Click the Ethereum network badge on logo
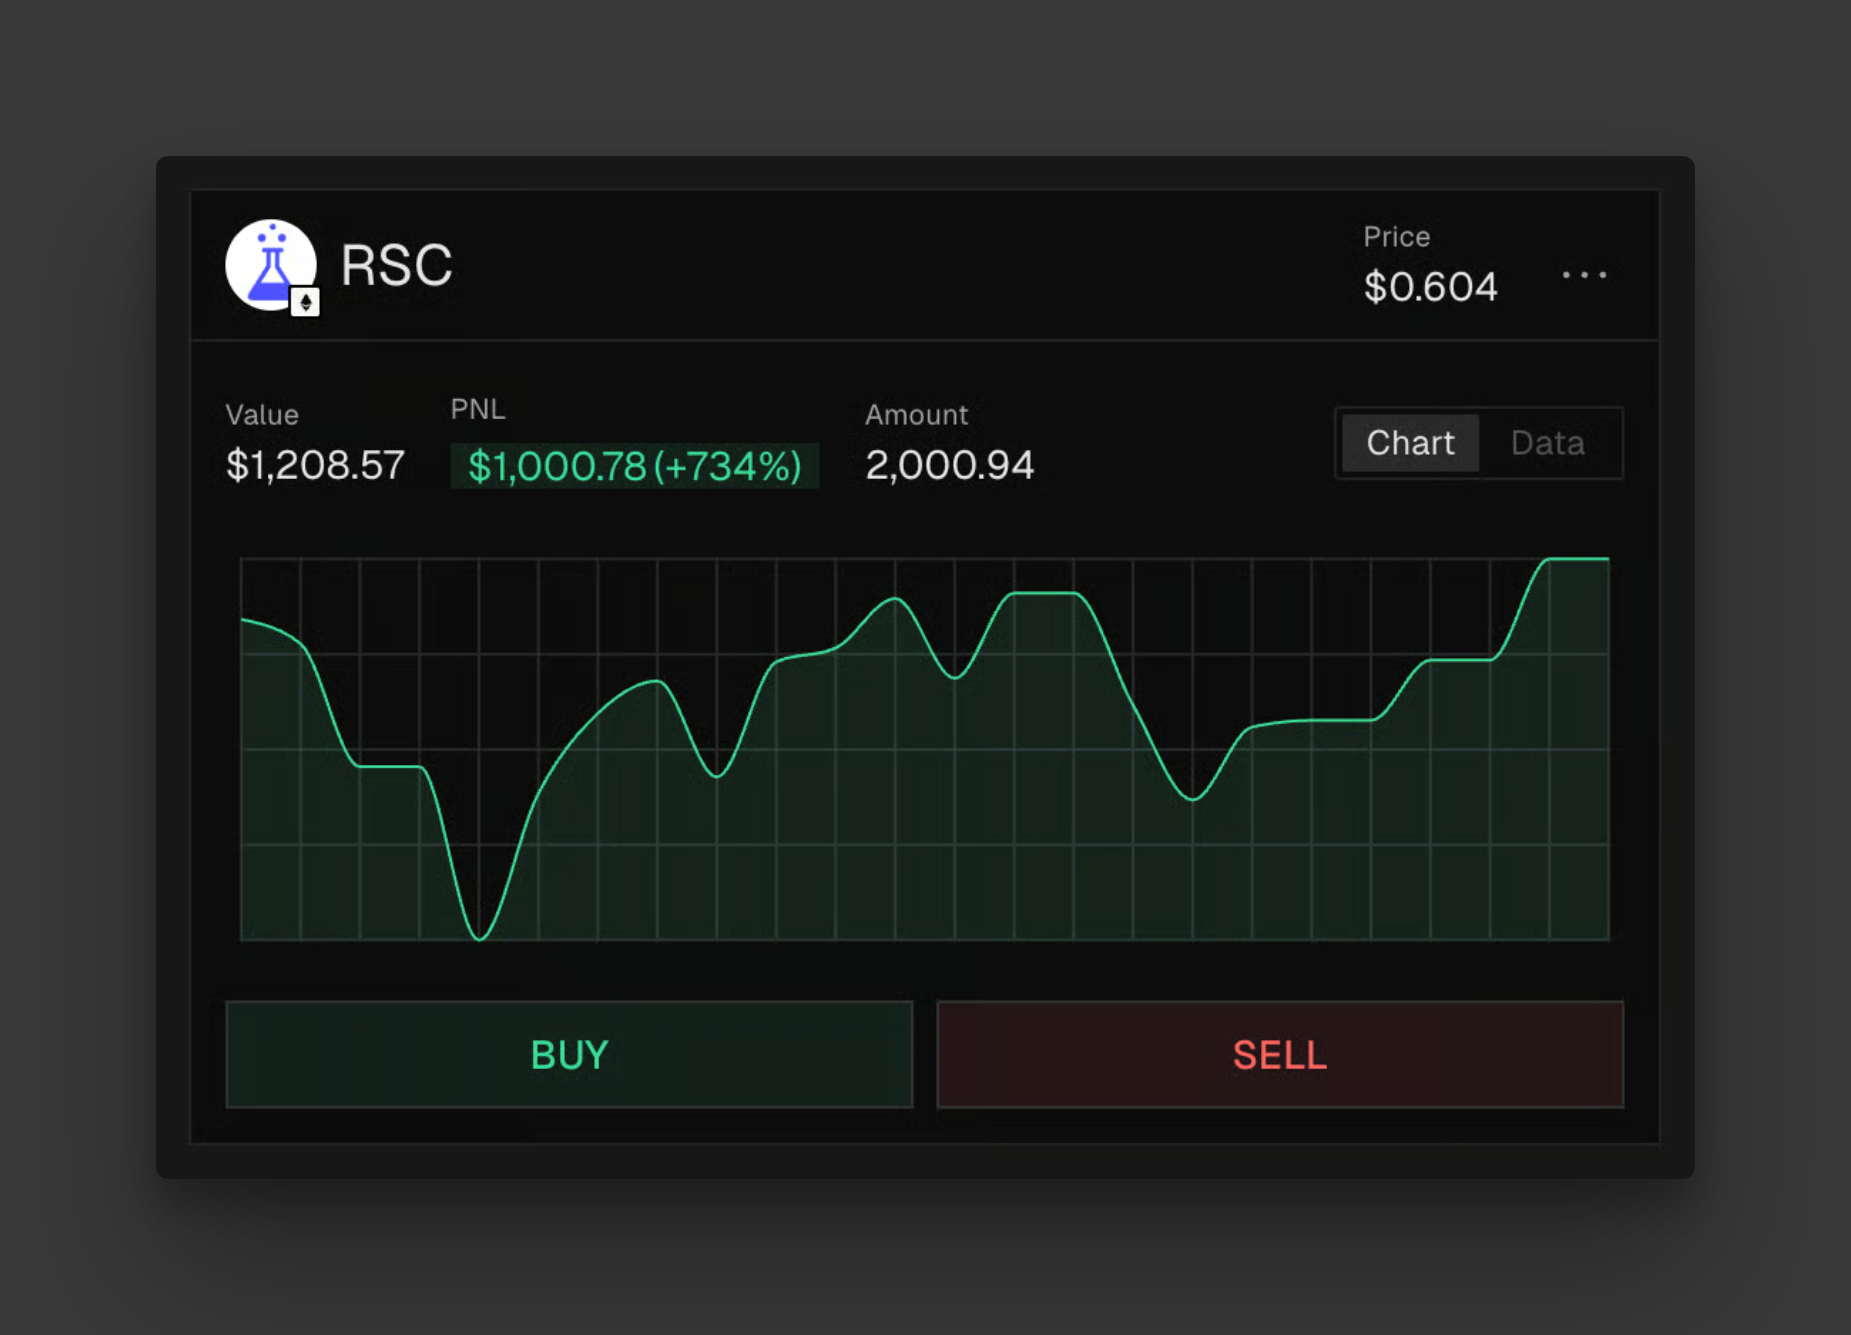The height and width of the screenshot is (1335, 1851). coord(305,302)
